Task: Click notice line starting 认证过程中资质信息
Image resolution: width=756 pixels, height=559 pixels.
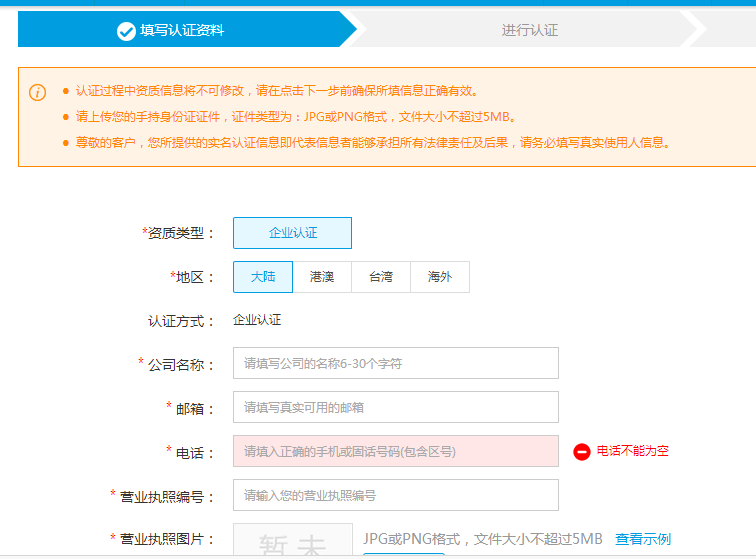Action: [x=277, y=91]
